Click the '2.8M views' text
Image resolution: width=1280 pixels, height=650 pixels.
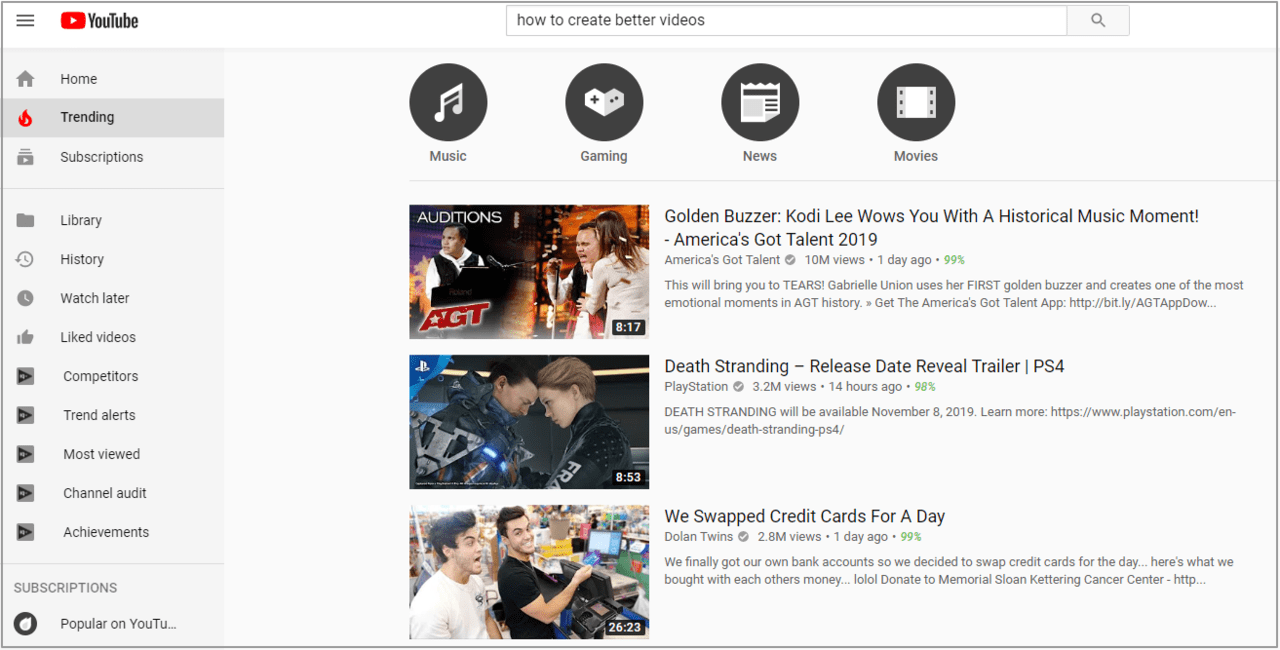(789, 537)
